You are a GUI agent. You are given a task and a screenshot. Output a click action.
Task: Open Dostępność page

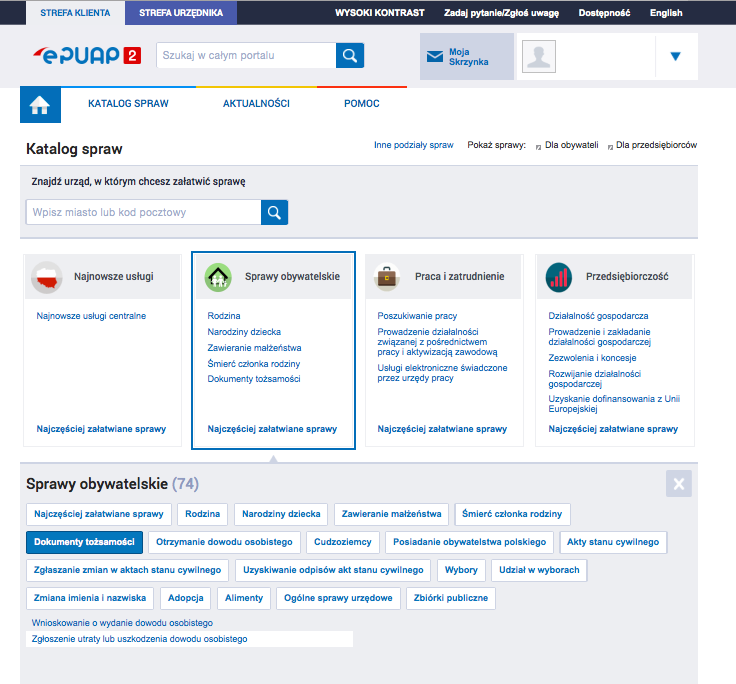(604, 13)
